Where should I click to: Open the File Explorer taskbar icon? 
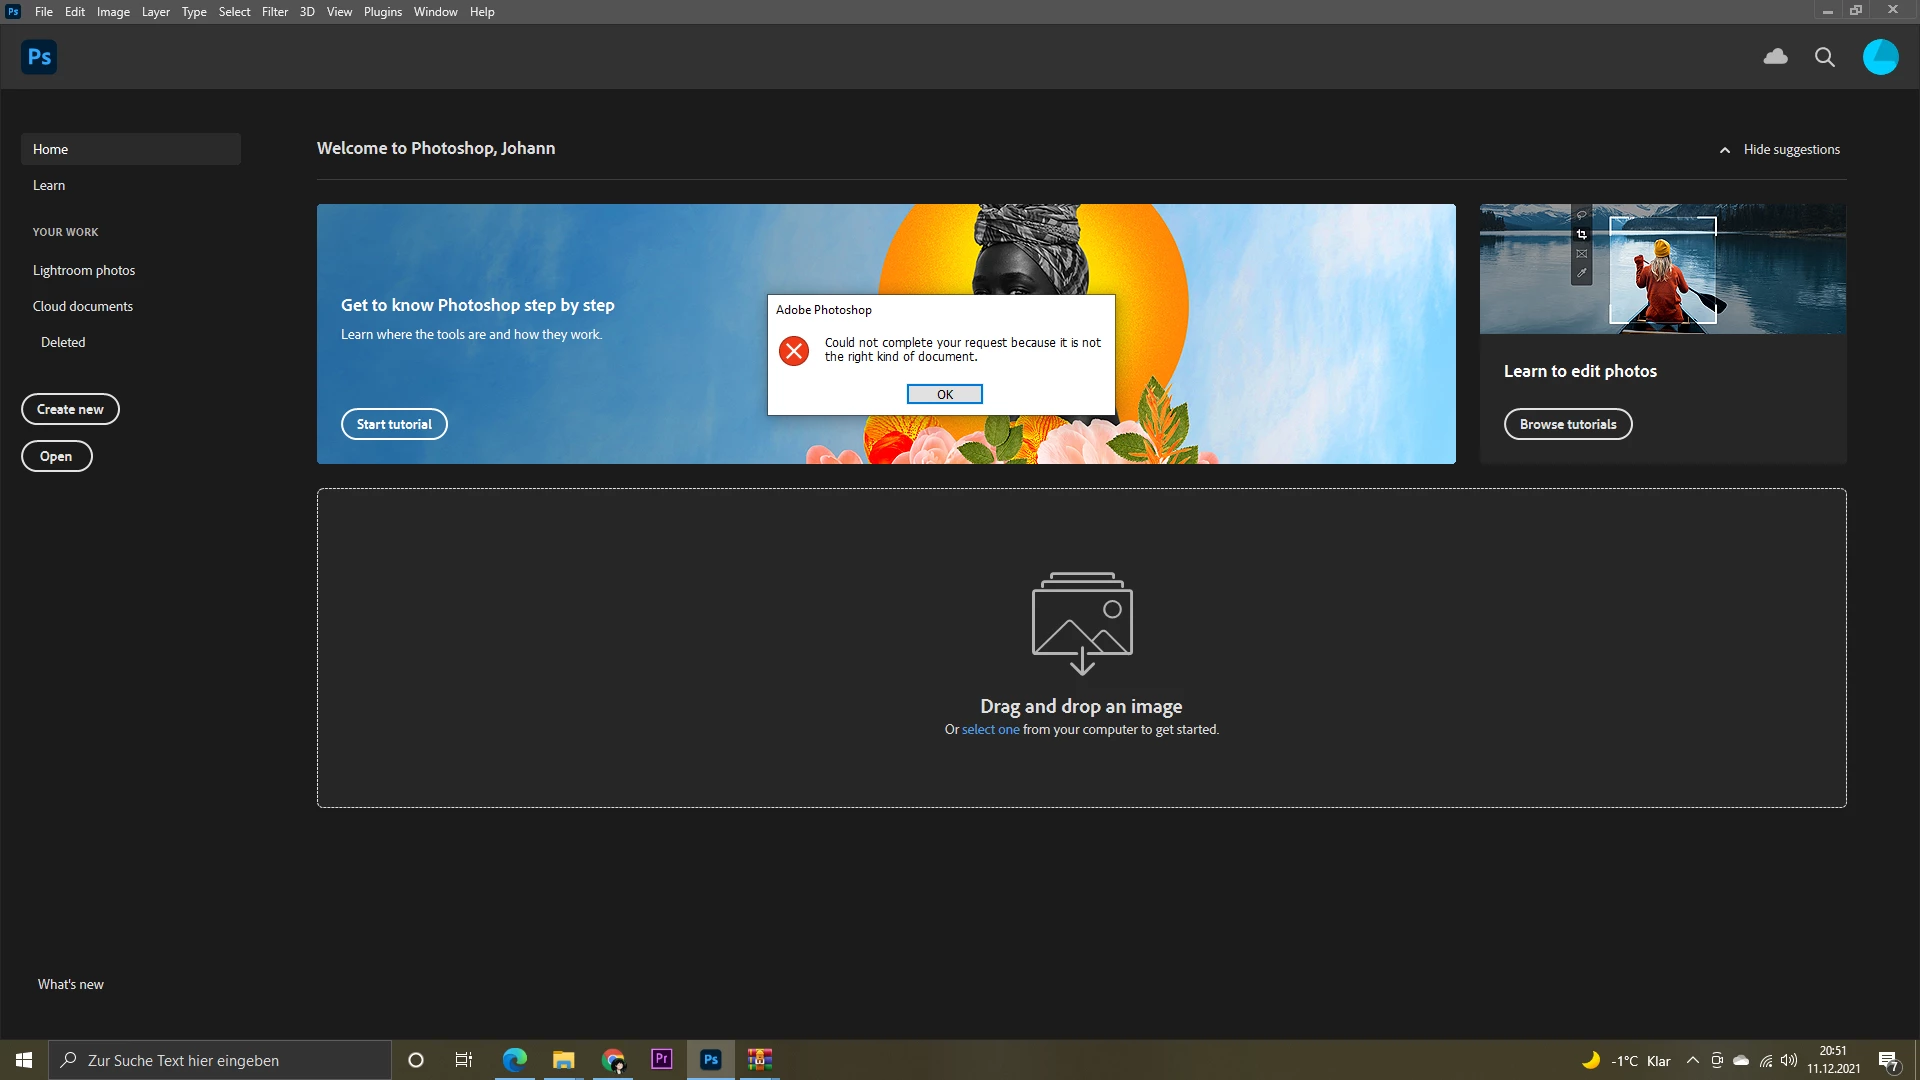coord(563,1059)
